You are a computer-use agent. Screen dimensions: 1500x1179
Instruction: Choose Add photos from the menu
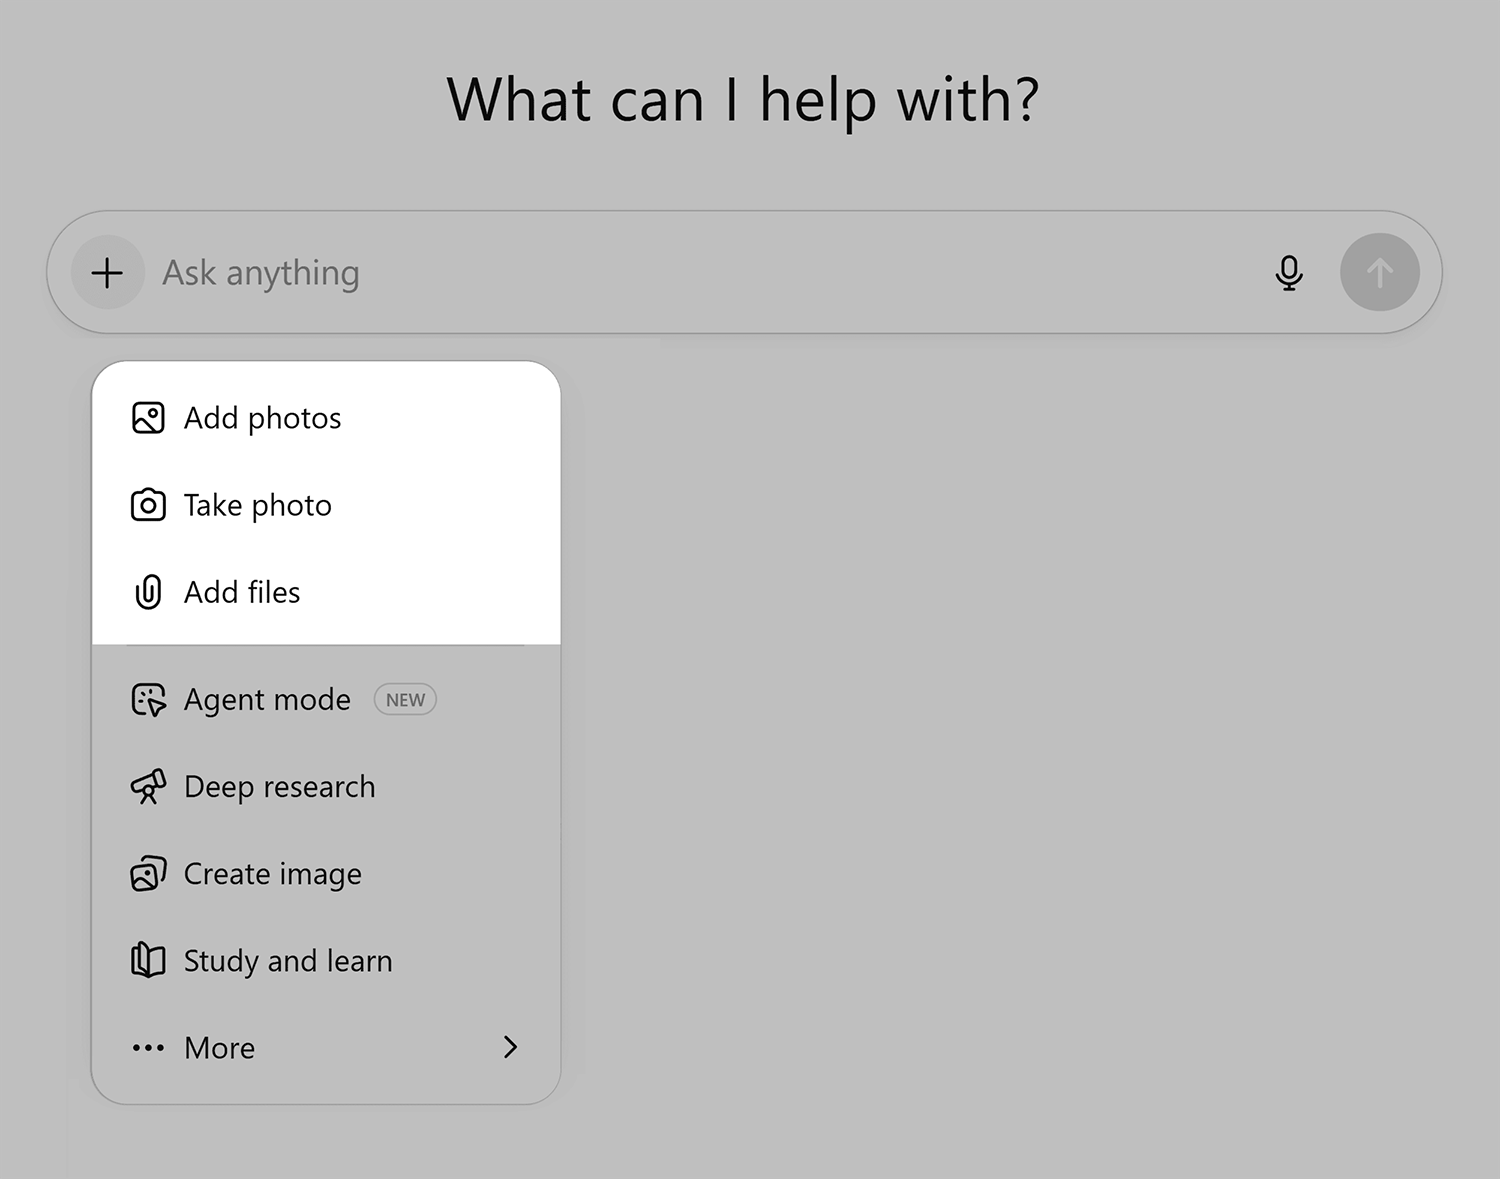(326, 418)
